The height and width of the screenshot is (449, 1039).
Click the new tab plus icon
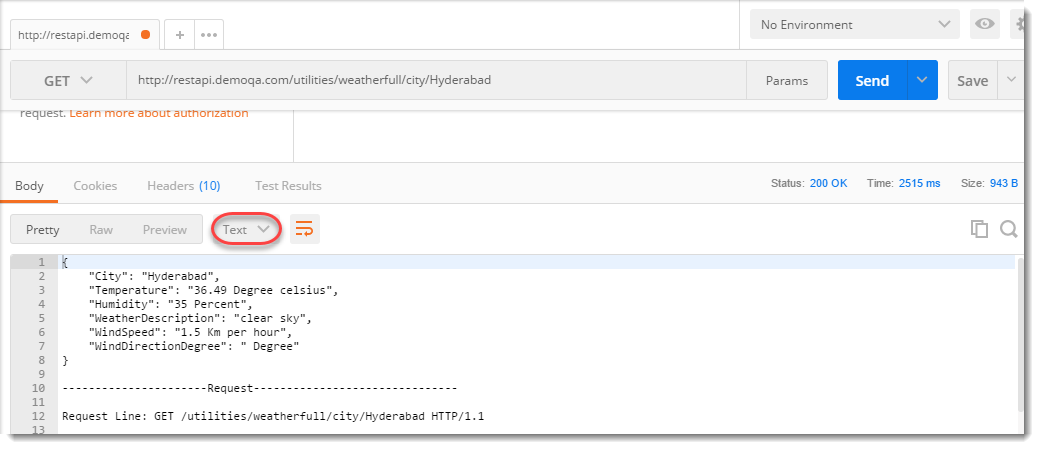coord(180,34)
